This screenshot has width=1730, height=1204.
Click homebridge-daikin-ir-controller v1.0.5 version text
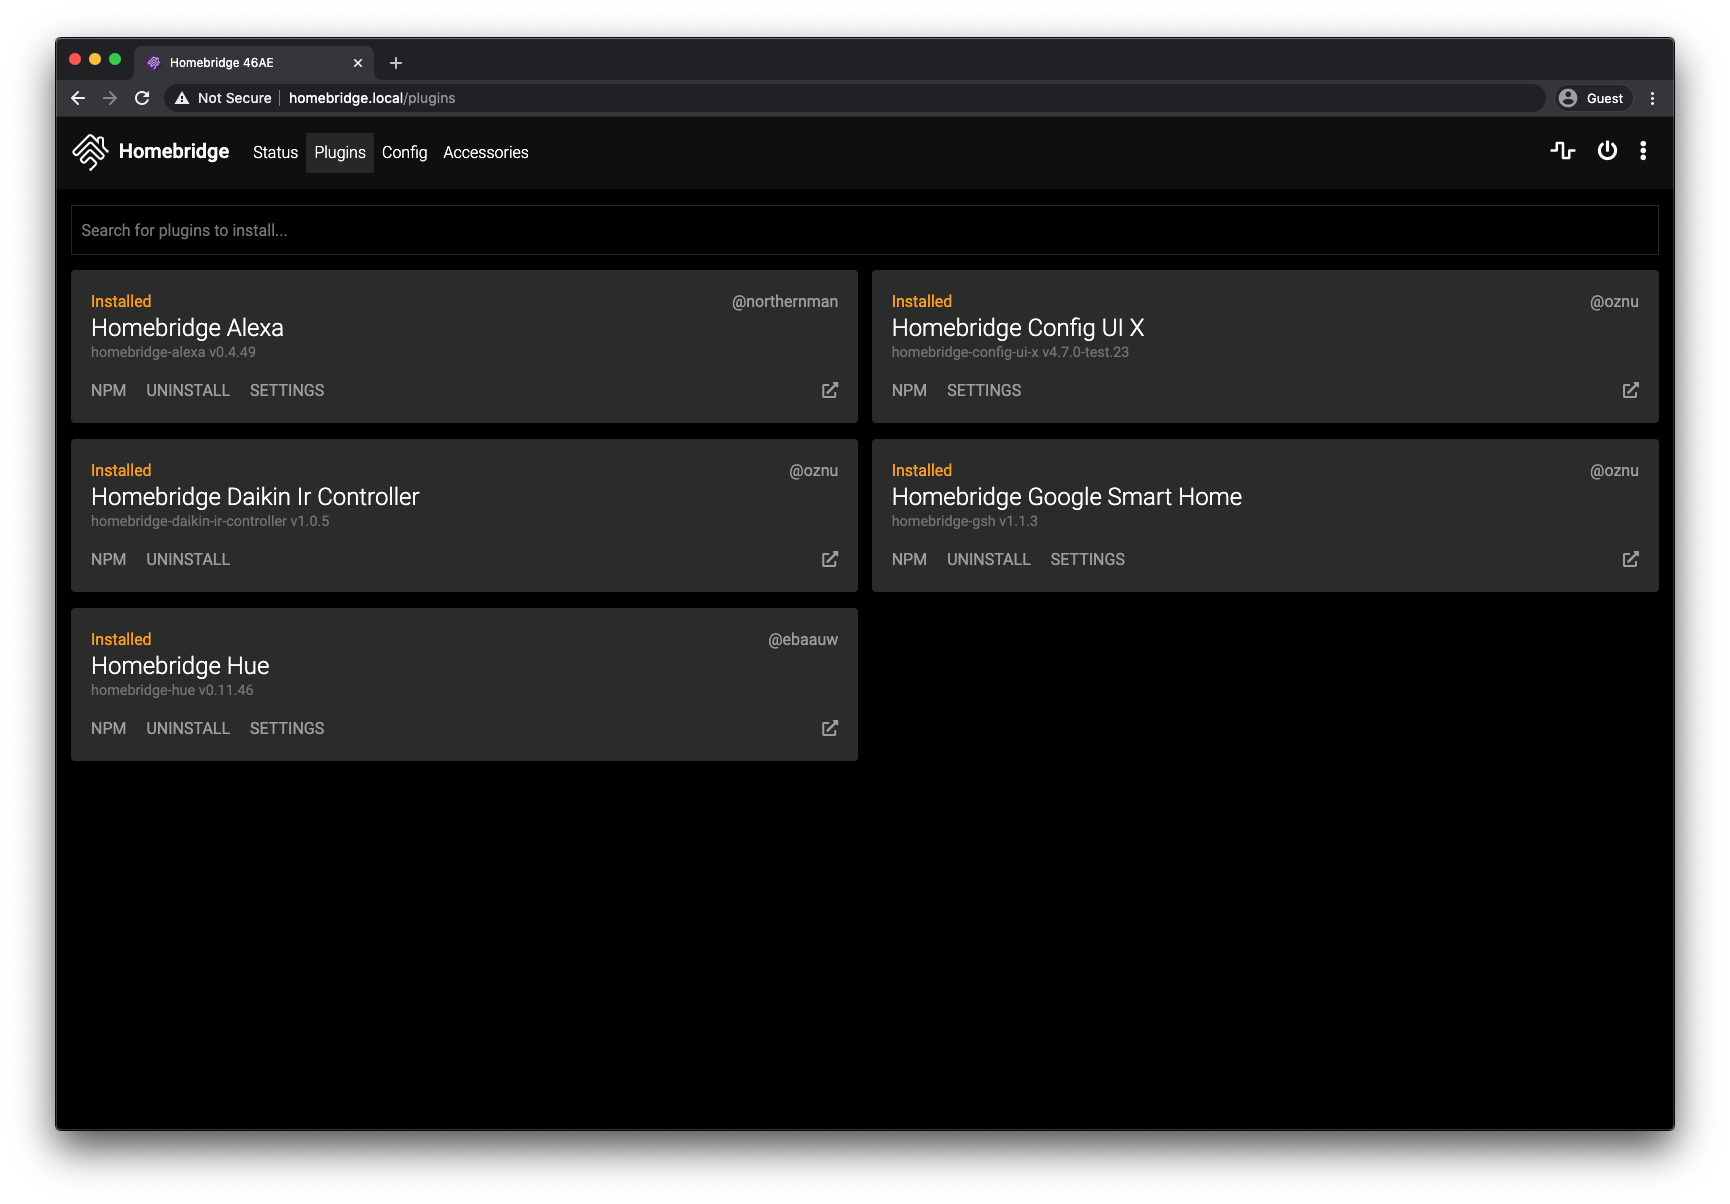pos(210,521)
